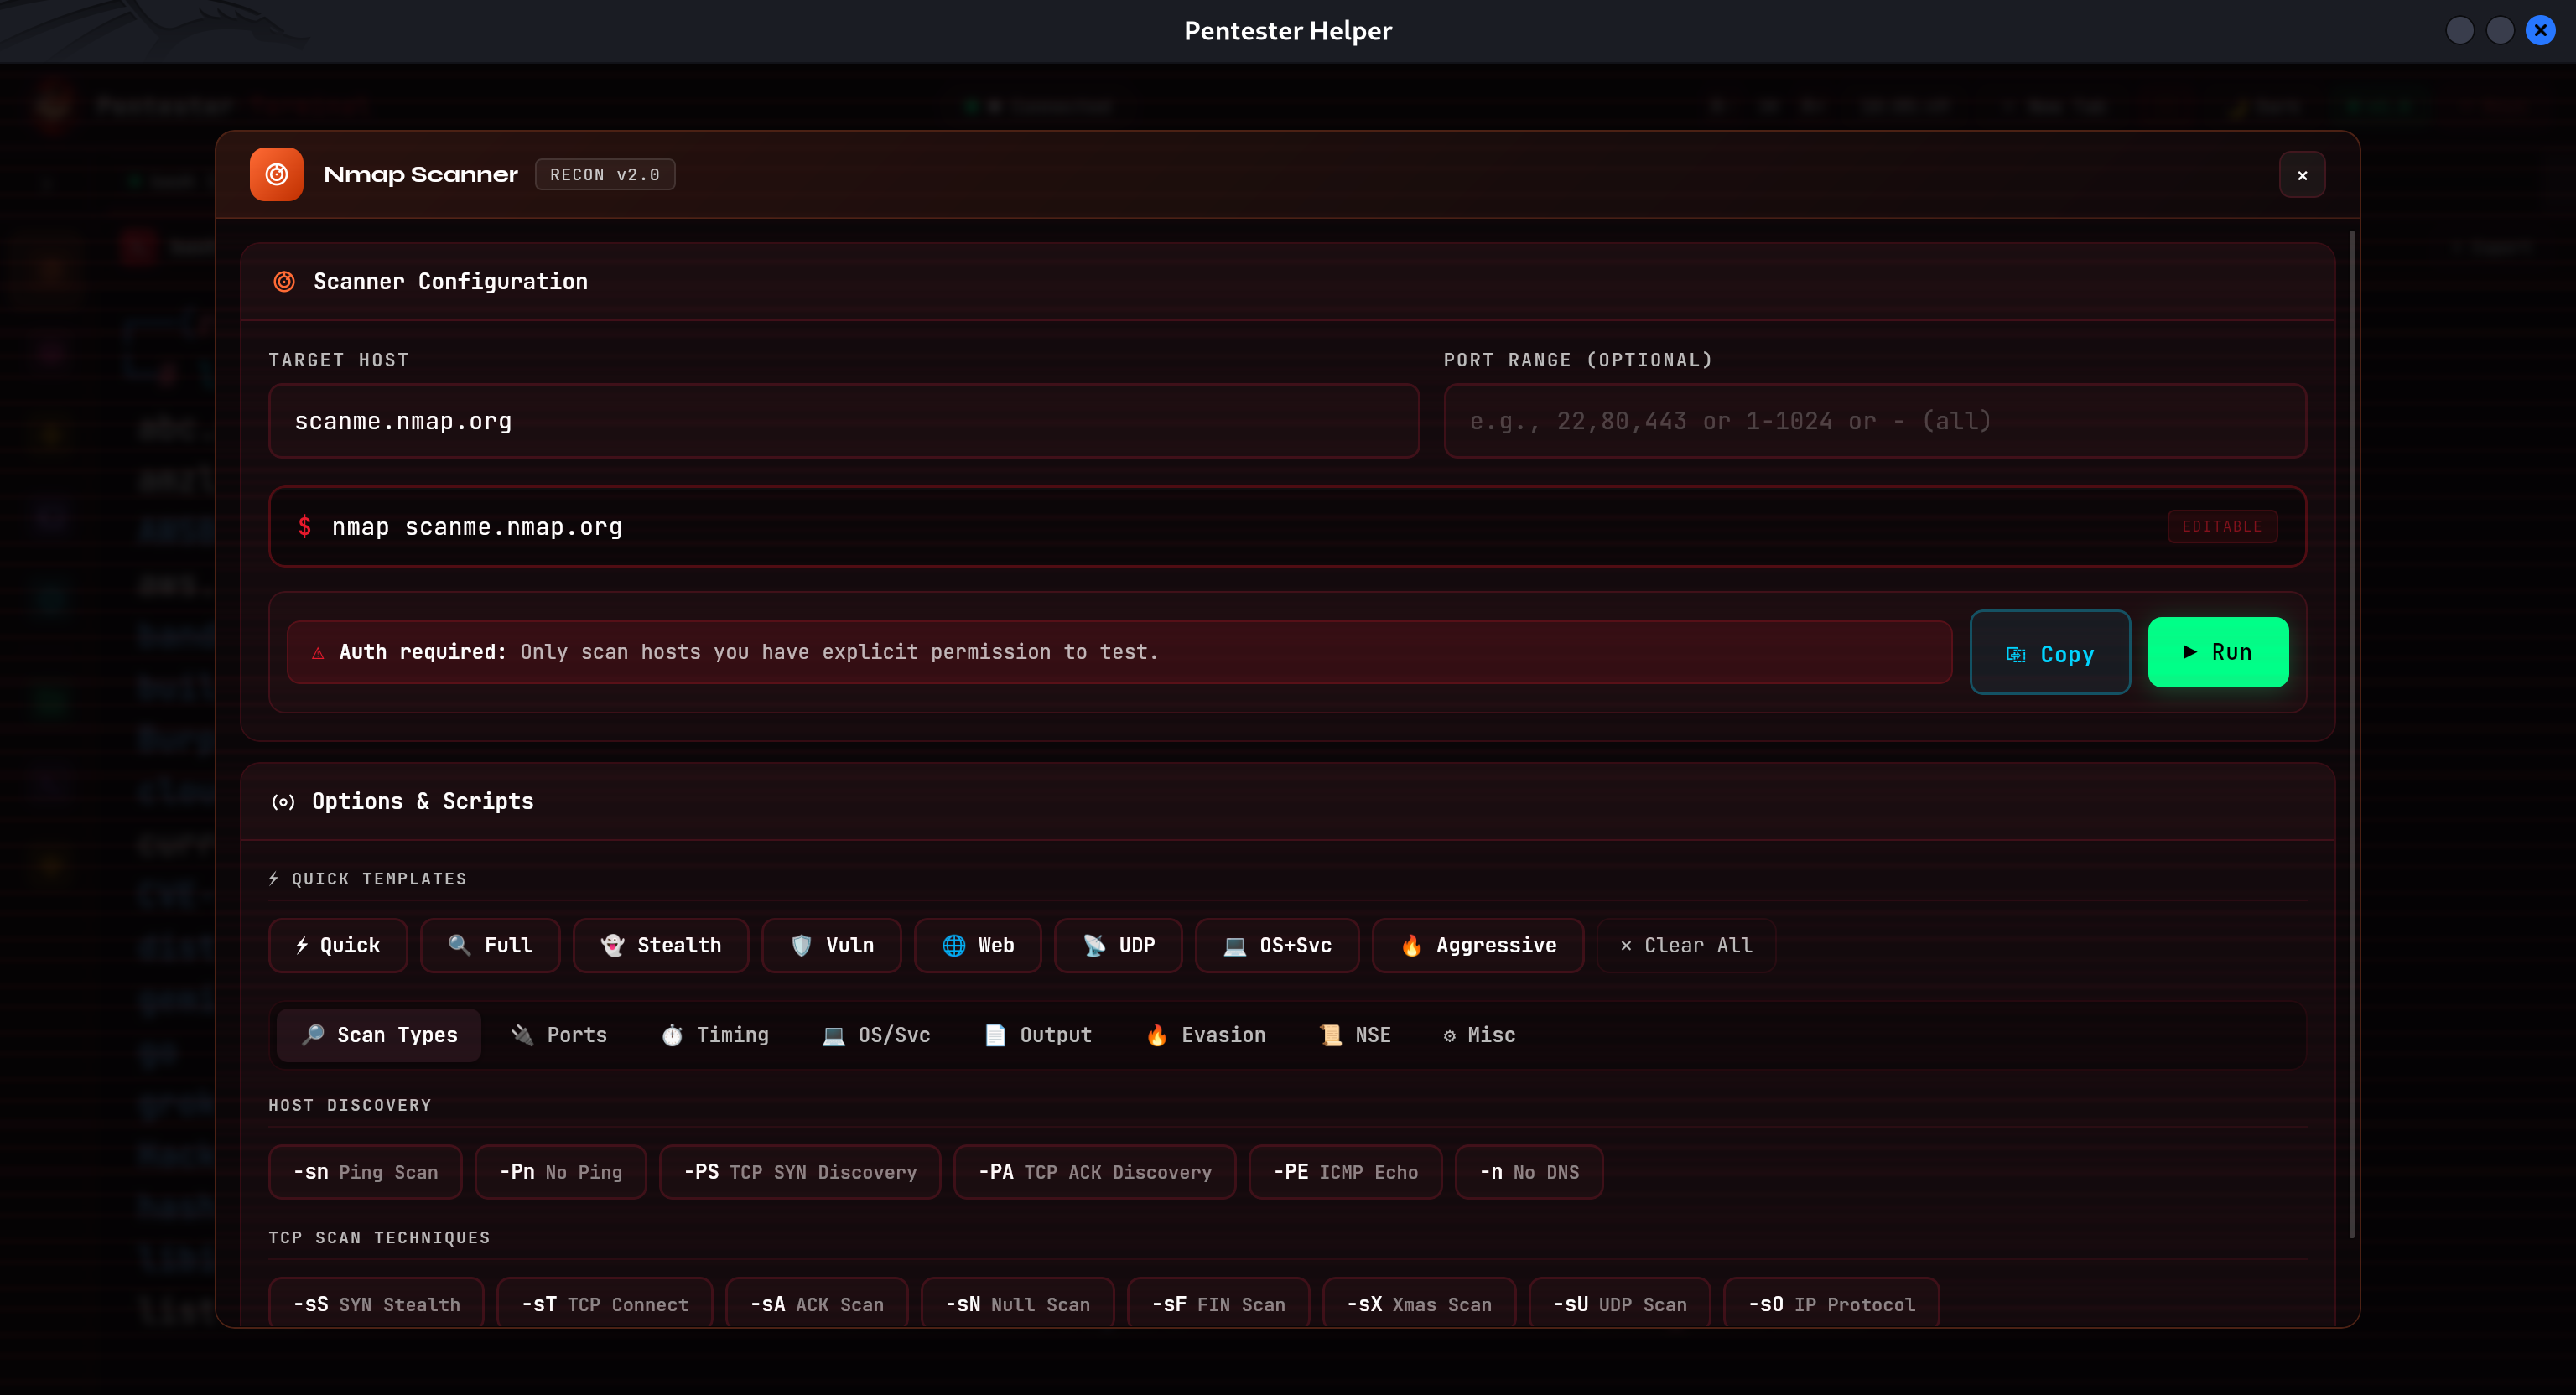Switch to the Timing tab
The height and width of the screenshot is (1395, 2576).
pyautogui.click(x=715, y=1035)
